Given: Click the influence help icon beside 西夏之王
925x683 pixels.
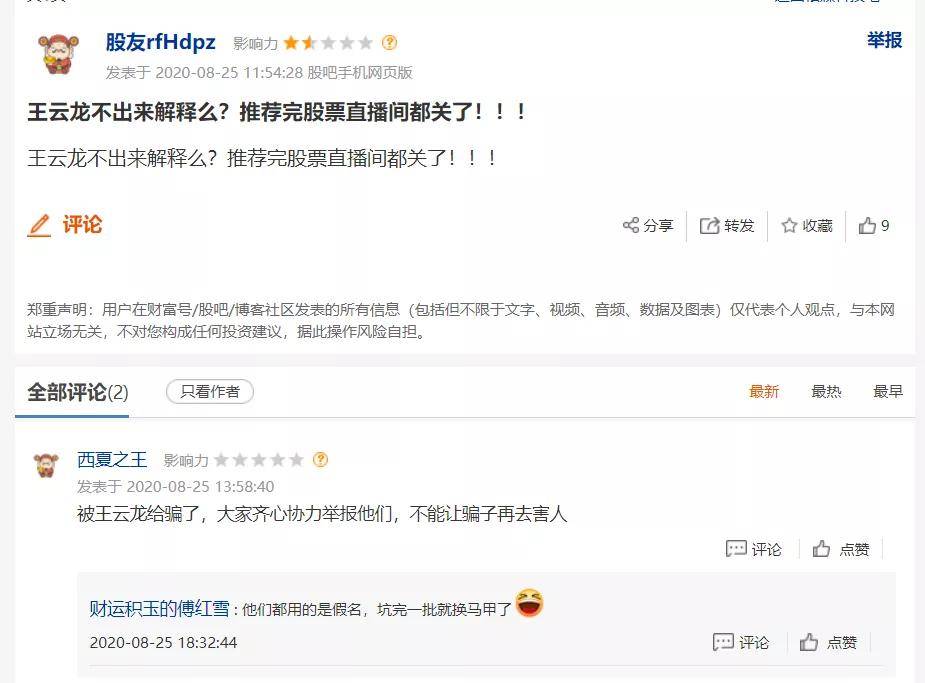Looking at the screenshot, I should point(320,460).
